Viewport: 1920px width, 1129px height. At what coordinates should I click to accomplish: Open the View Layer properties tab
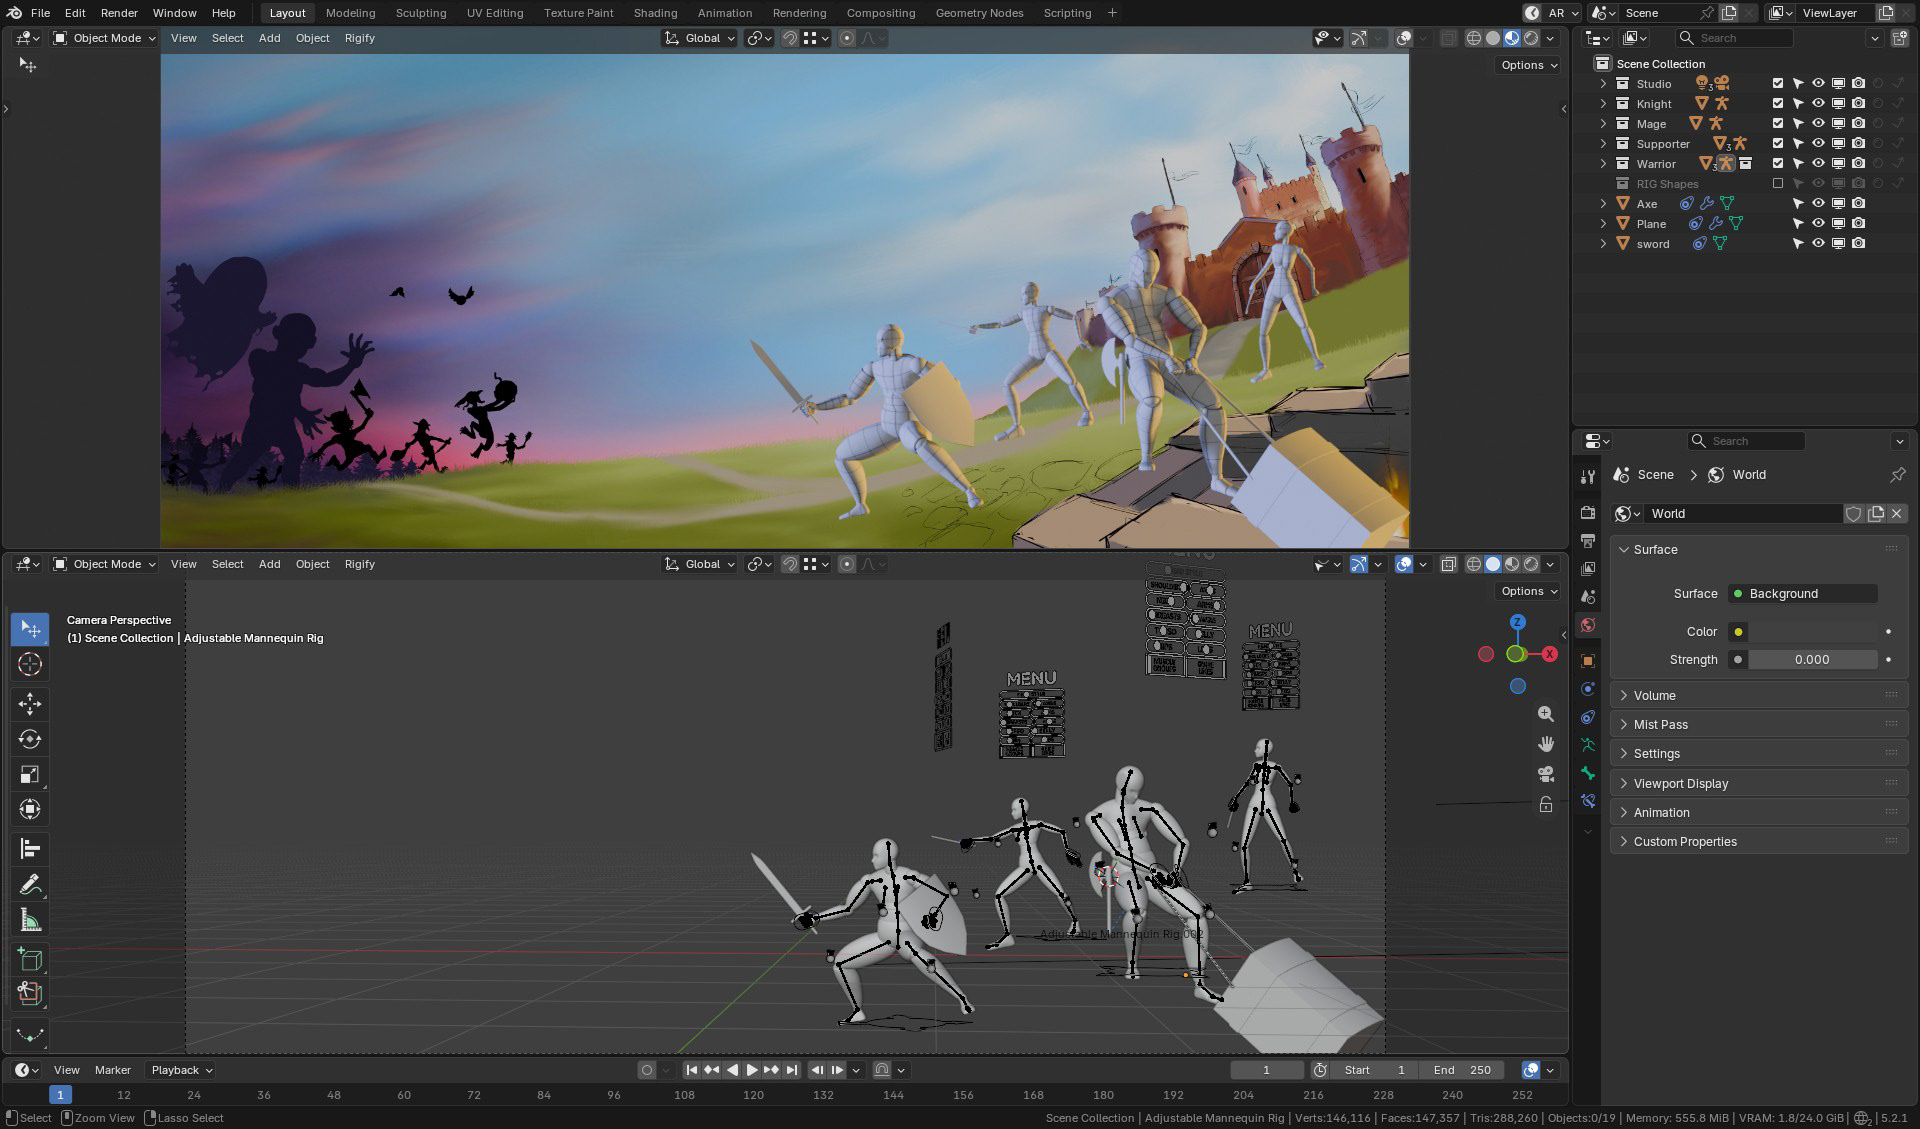[1587, 568]
